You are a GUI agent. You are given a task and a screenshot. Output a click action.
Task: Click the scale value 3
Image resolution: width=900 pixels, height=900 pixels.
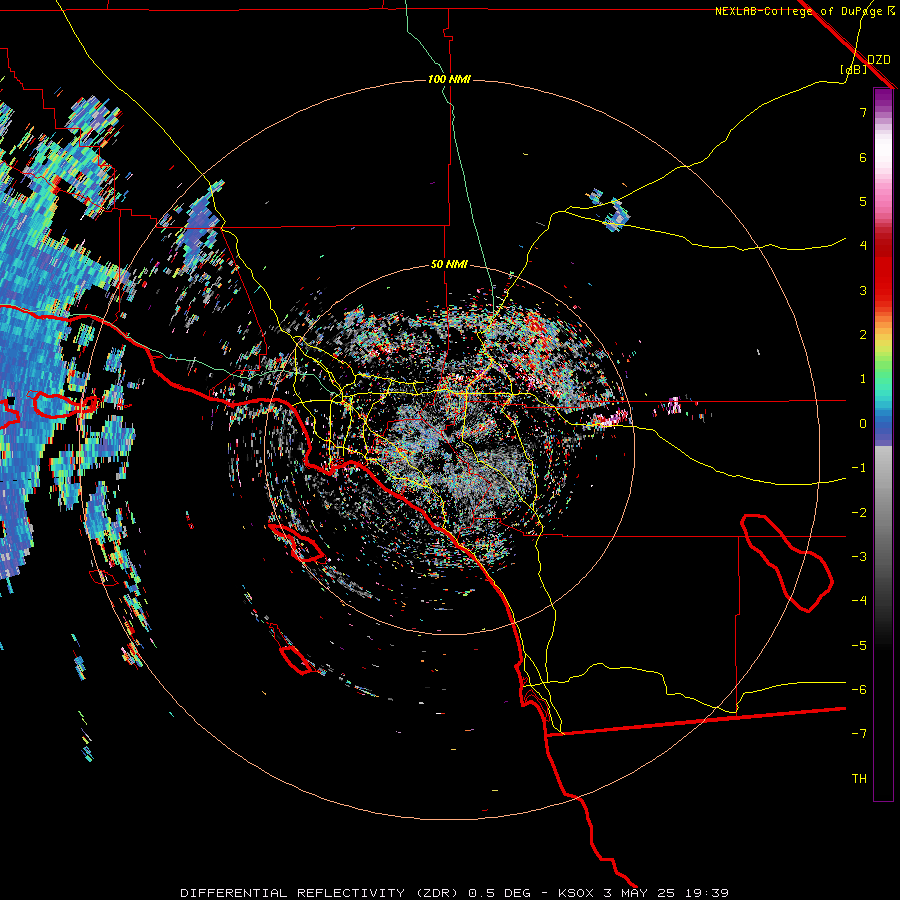[863, 290]
